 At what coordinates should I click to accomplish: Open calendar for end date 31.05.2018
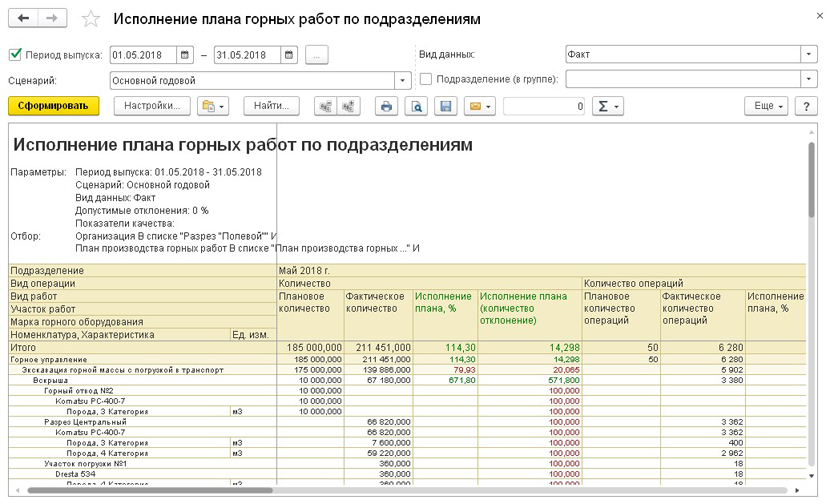(x=289, y=55)
